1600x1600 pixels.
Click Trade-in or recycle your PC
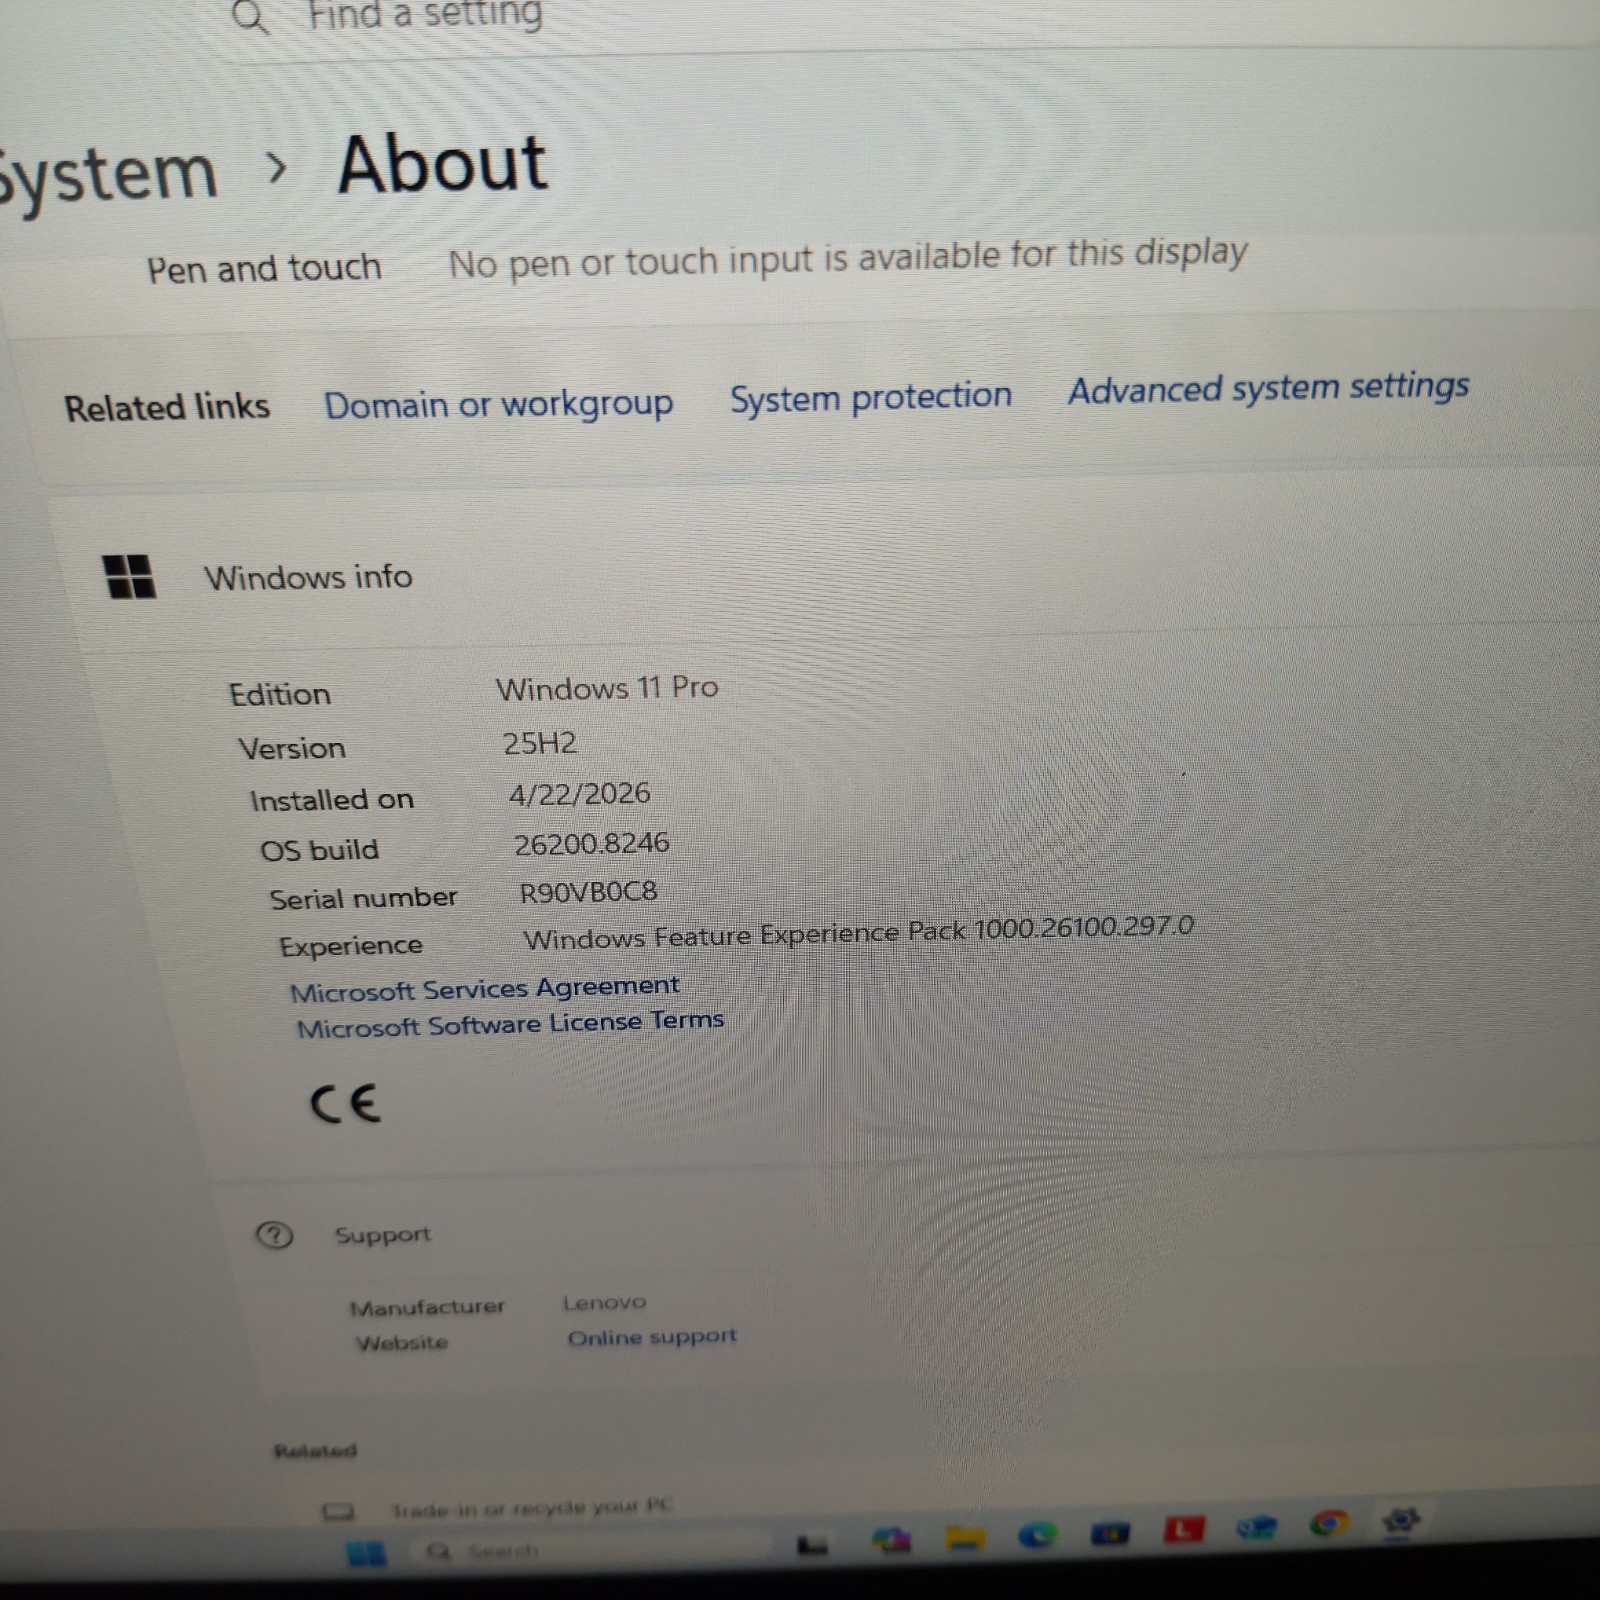531,1507
